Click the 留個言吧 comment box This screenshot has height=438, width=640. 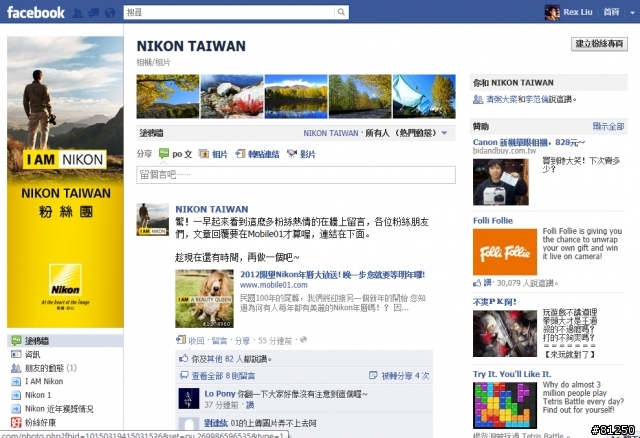coord(296,175)
